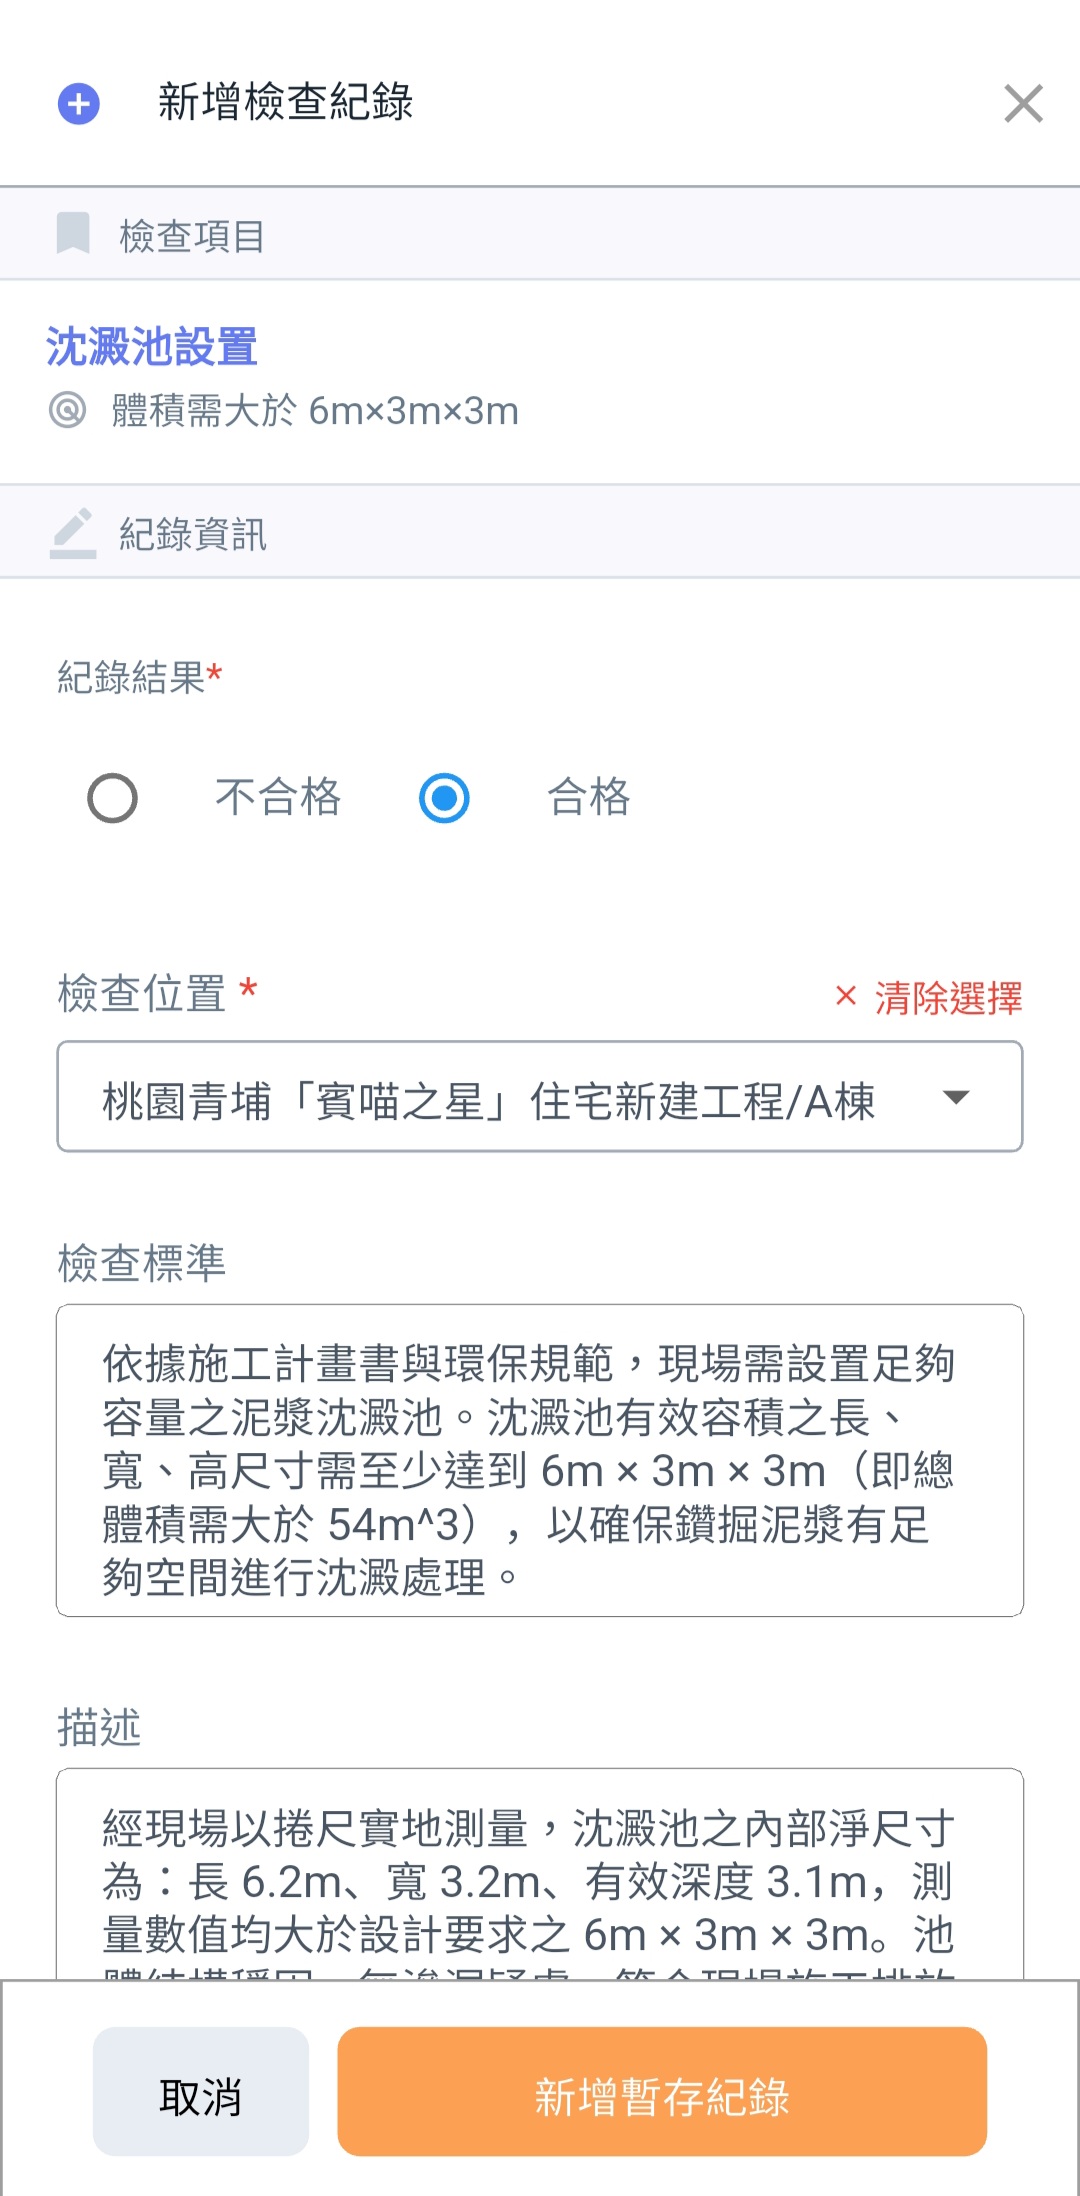The image size is (1080, 2196).
Task: Select the 不合格 radio button
Action: point(113,798)
